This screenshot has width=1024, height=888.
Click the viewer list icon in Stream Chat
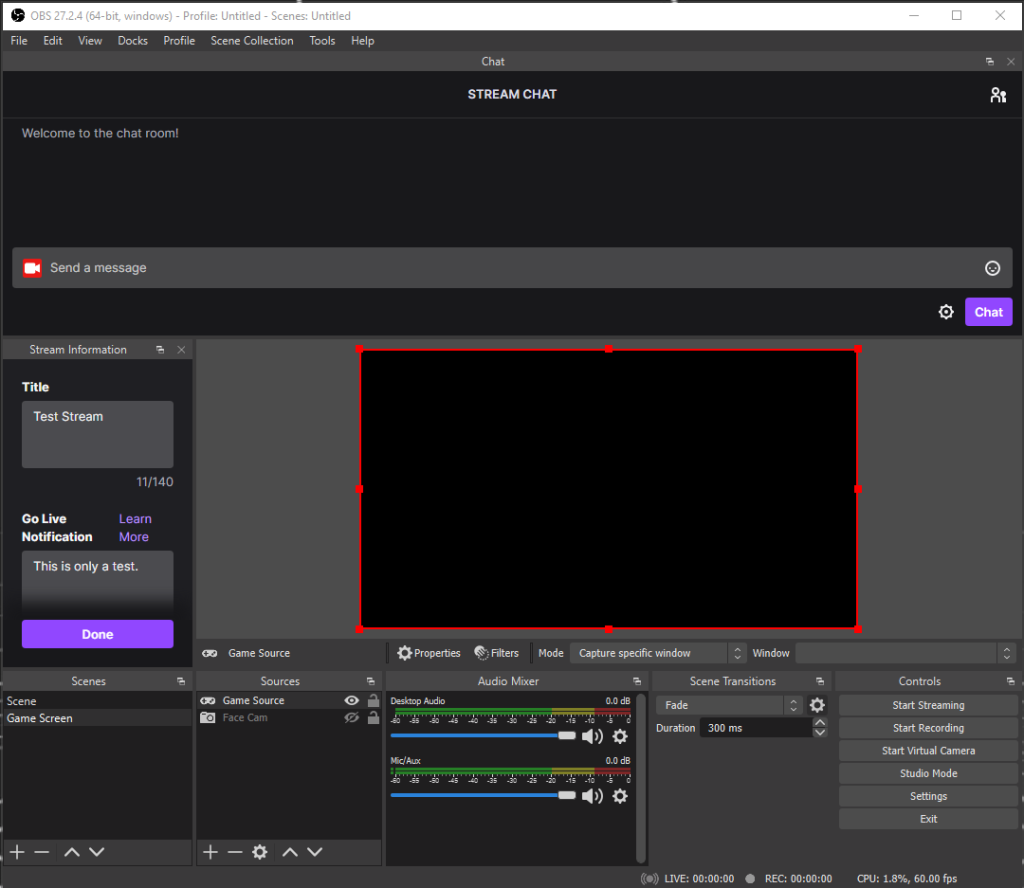(997, 94)
